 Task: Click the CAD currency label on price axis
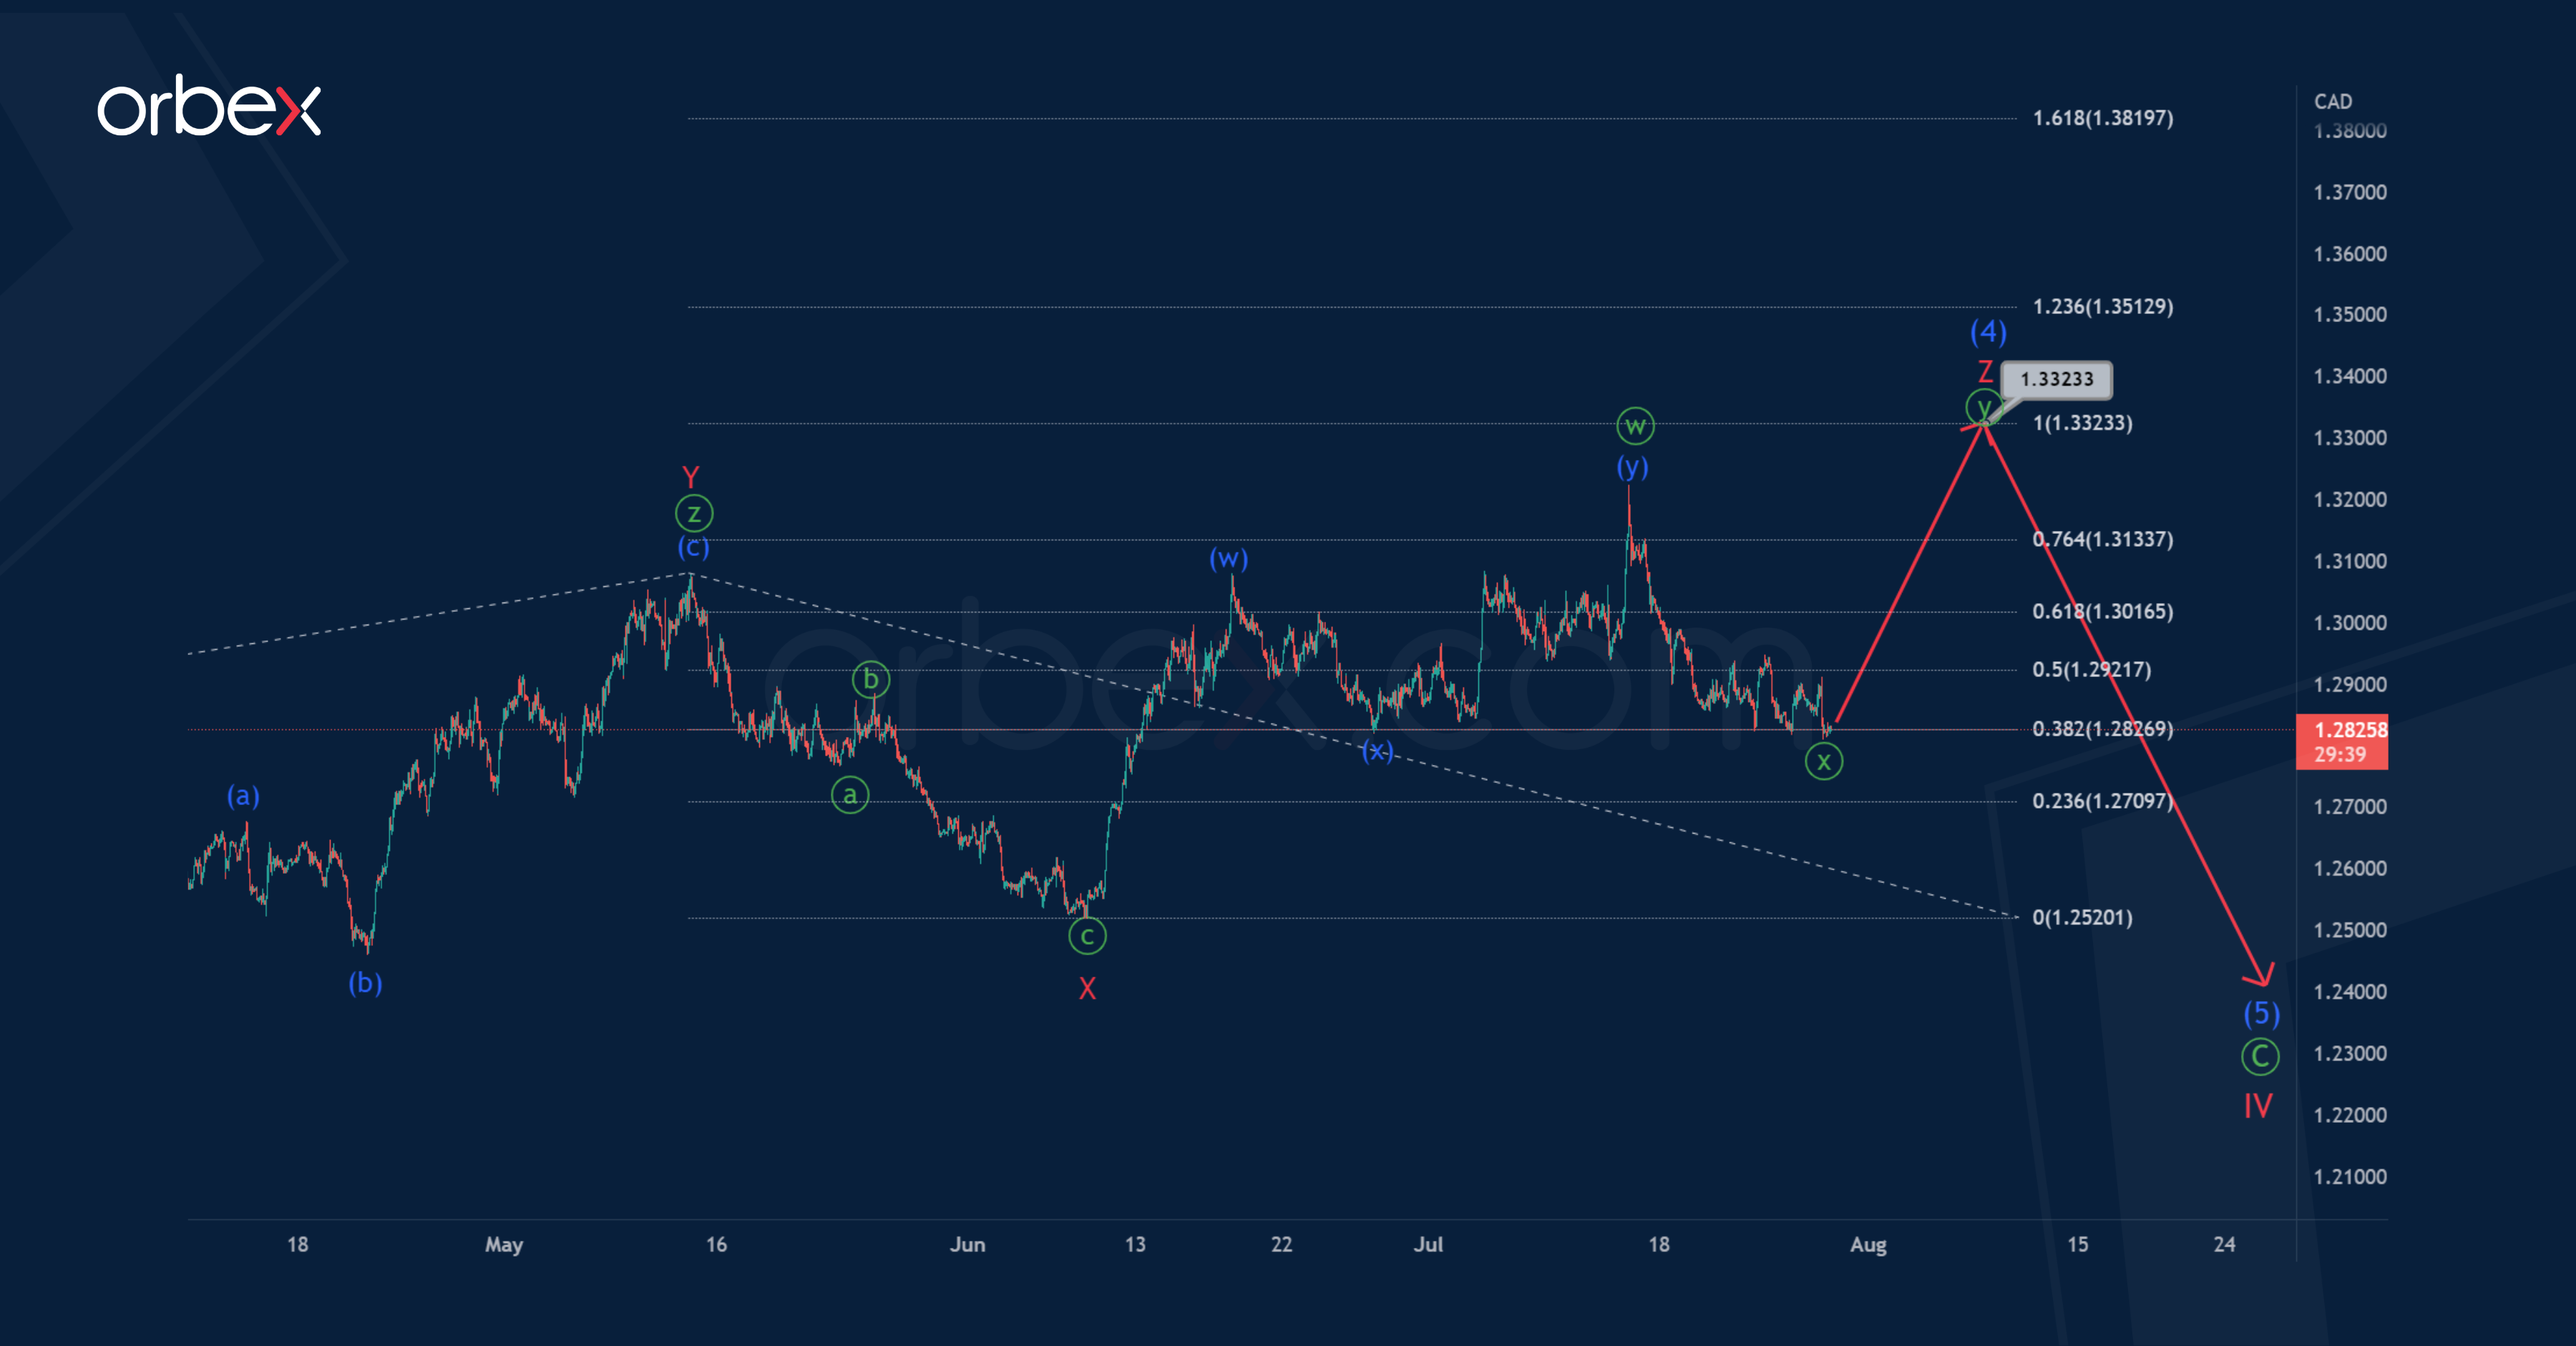2332,101
